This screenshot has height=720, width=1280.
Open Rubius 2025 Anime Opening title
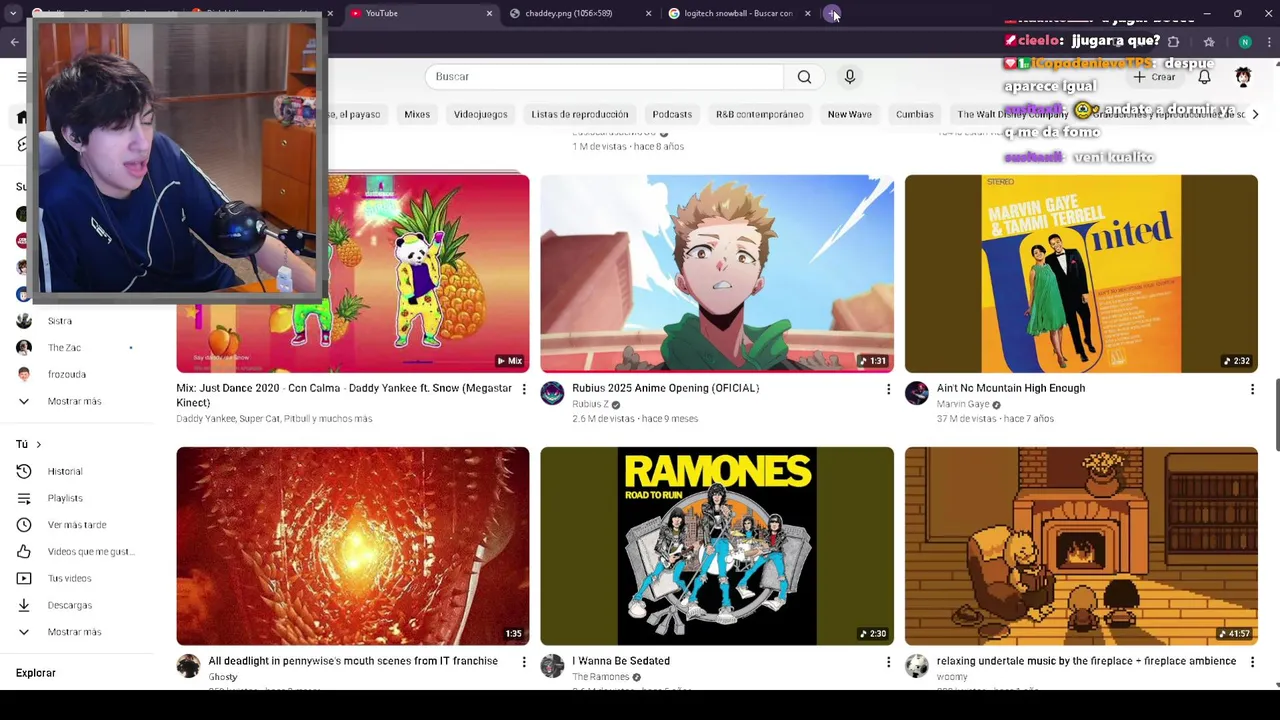[666, 388]
